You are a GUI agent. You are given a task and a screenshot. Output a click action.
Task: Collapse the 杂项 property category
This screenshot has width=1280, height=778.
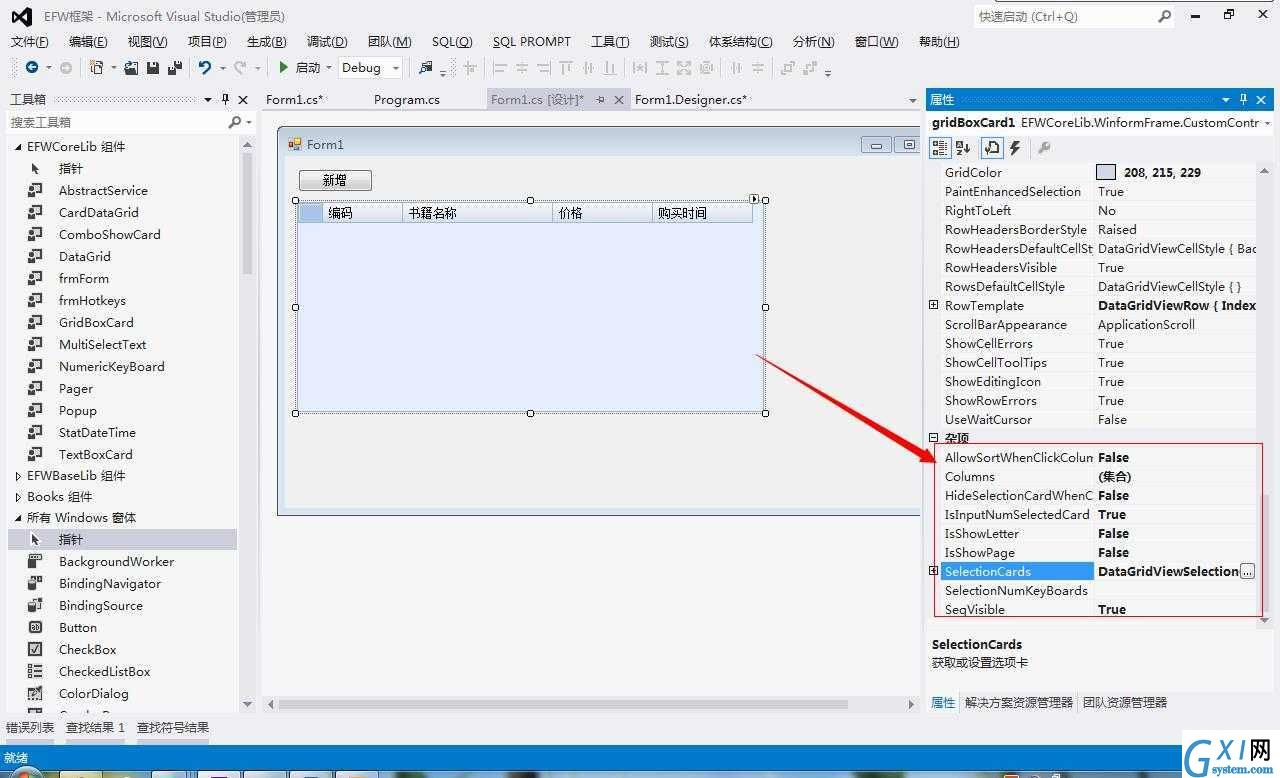pyautogui.click(x=933, y=438)
